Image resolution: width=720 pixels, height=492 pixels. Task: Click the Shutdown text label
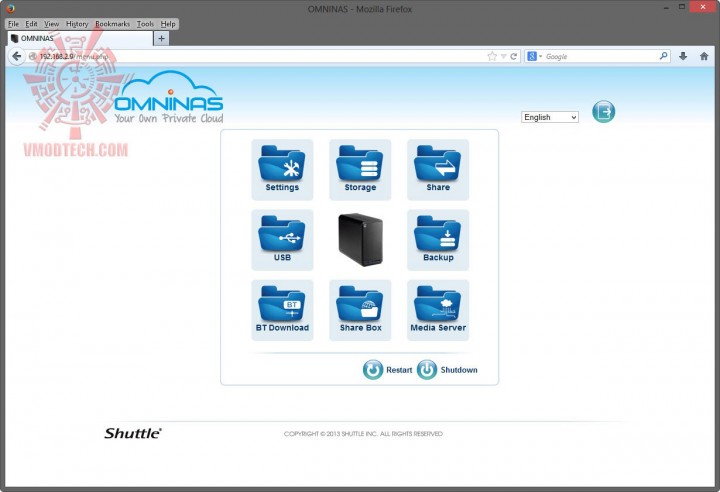click(459, 370)
